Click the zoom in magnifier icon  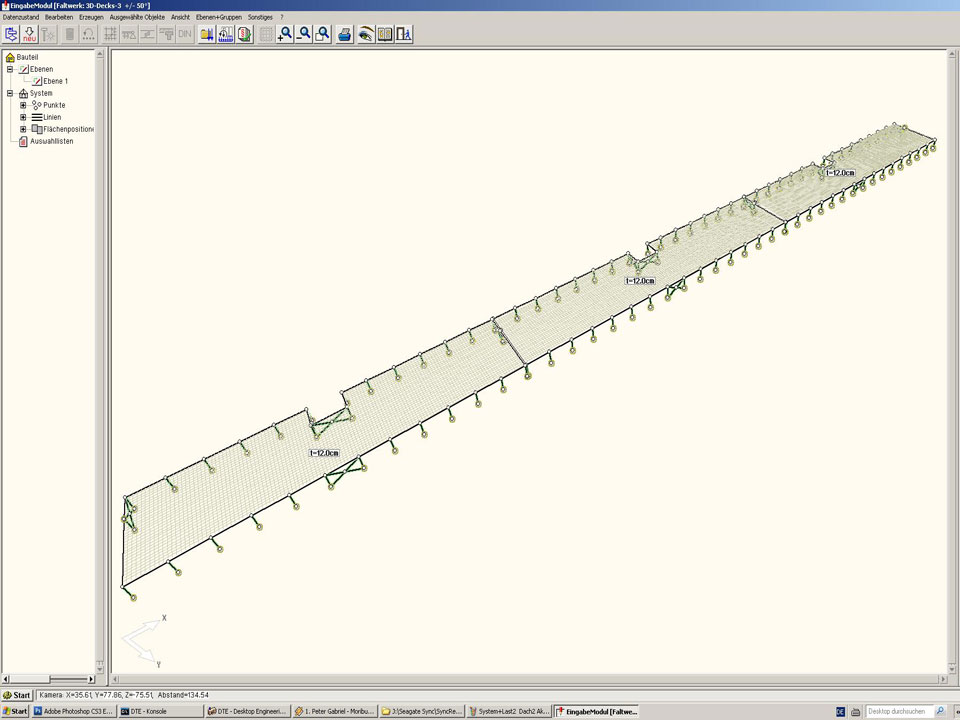click(x=285, y=34)
